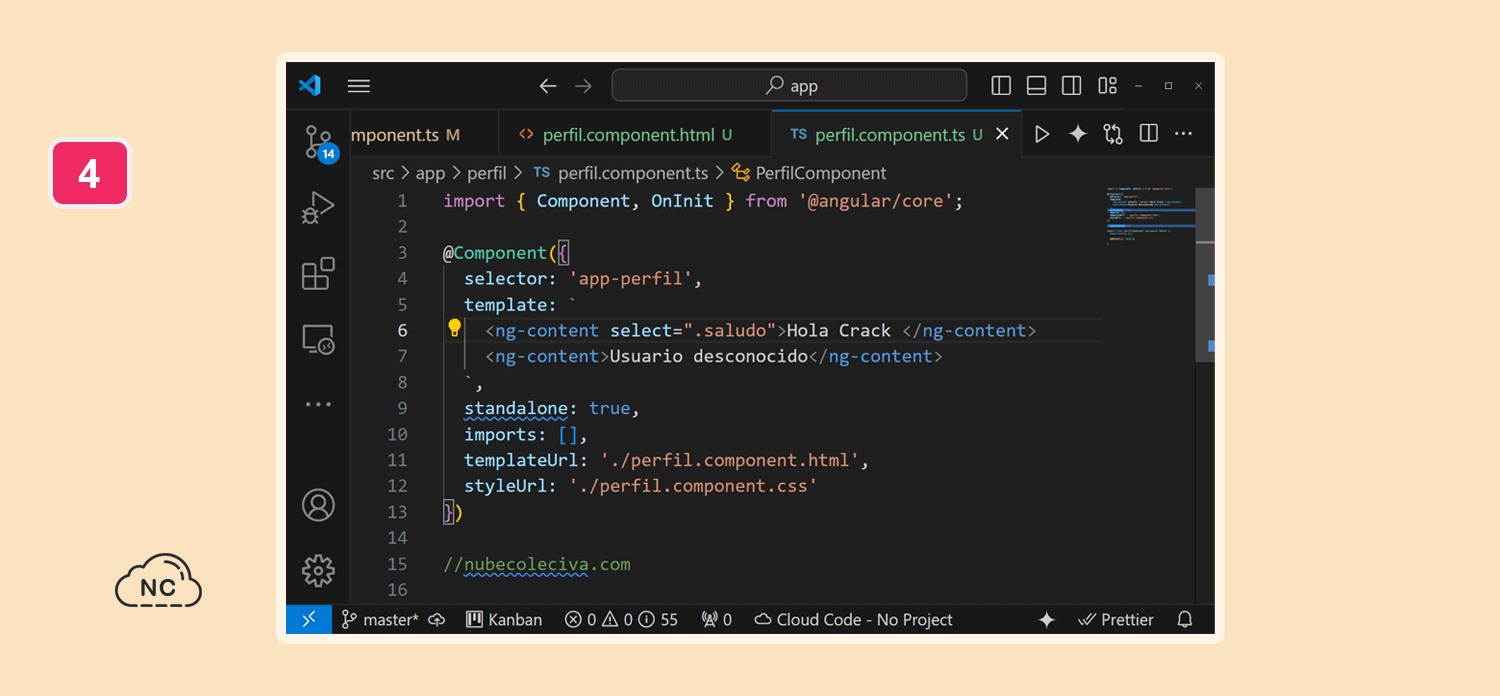Viewport: 1500px width, 696px height.
Task: Open the Manage settings gear
Action: pyautogui.click(x=318, y=570)
